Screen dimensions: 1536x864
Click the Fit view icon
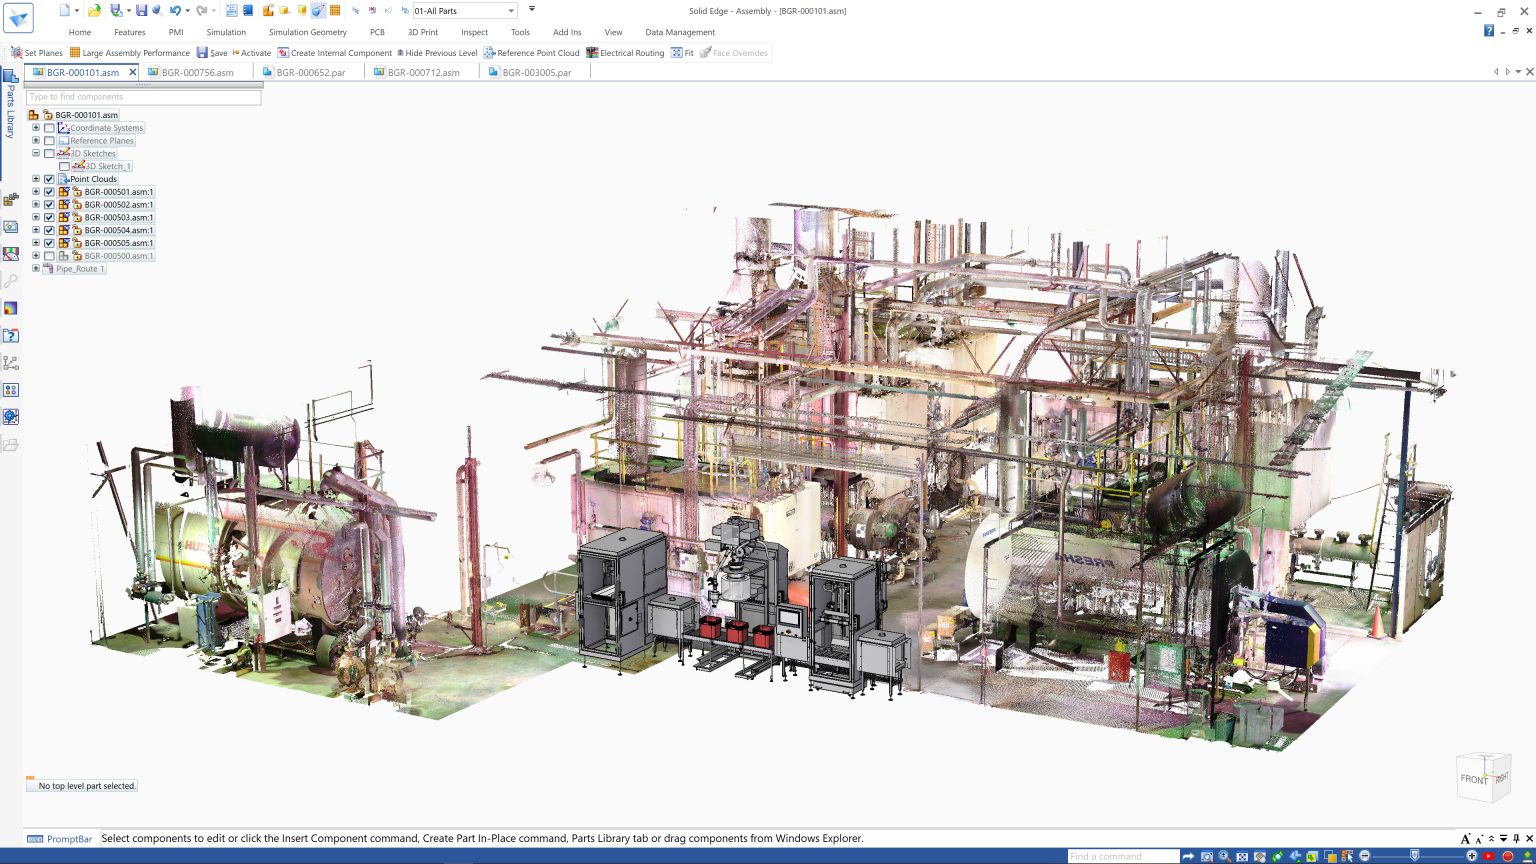tap(677, 53)
